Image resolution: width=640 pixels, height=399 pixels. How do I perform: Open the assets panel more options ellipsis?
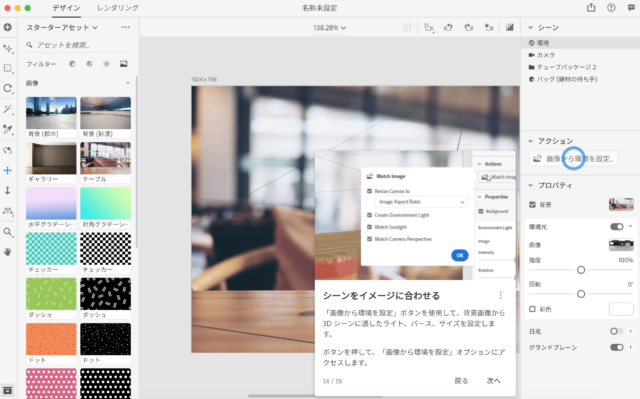click(125, 27)
